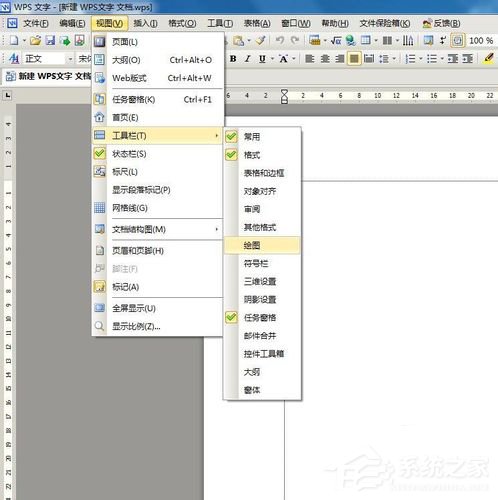This screenshot has height=500, width=498.
Task: Click the ruler tab stop selector
Action: [8, 96]
